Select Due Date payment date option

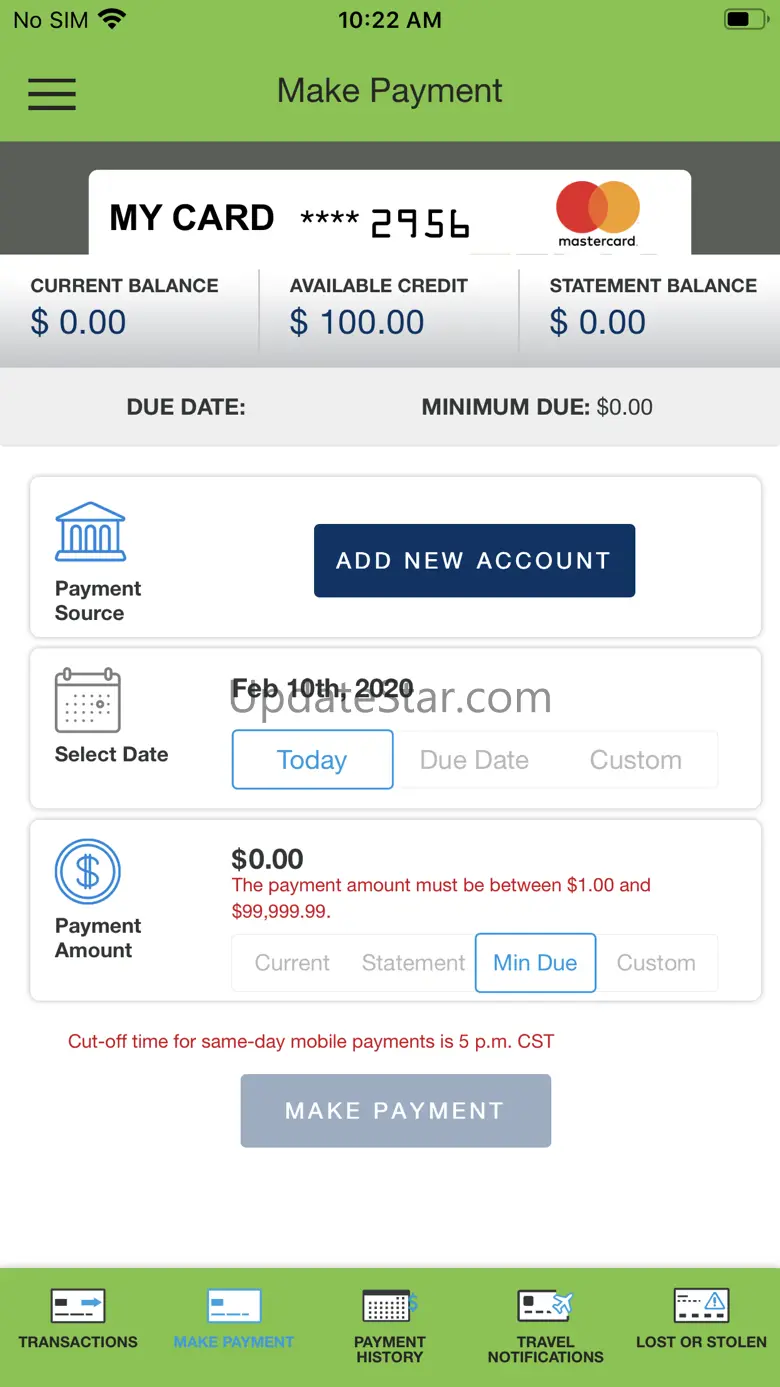coord(474,760)
